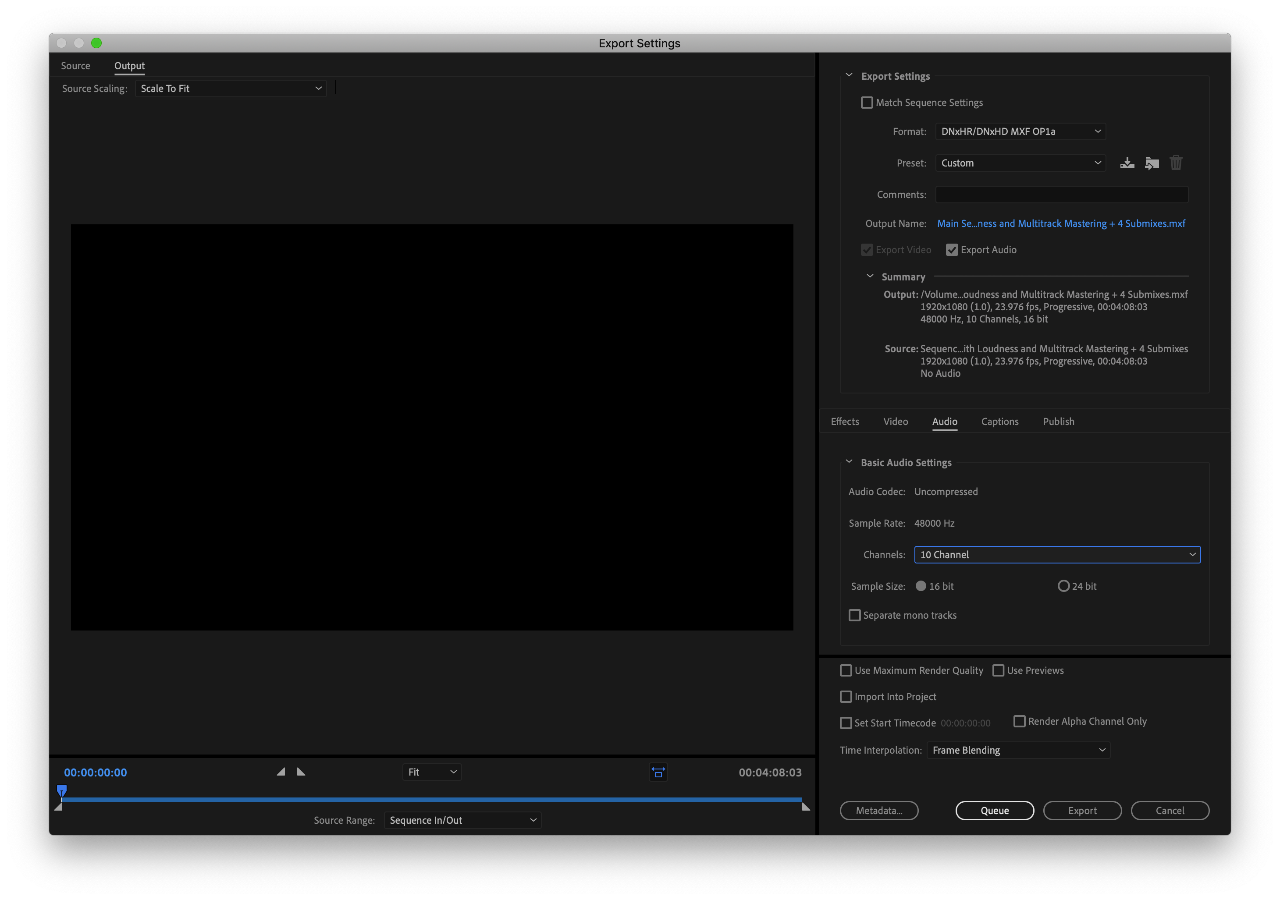This screenshot has height=900, width=1280.
Task: Click the Queue button
Action: click(994, 811)
